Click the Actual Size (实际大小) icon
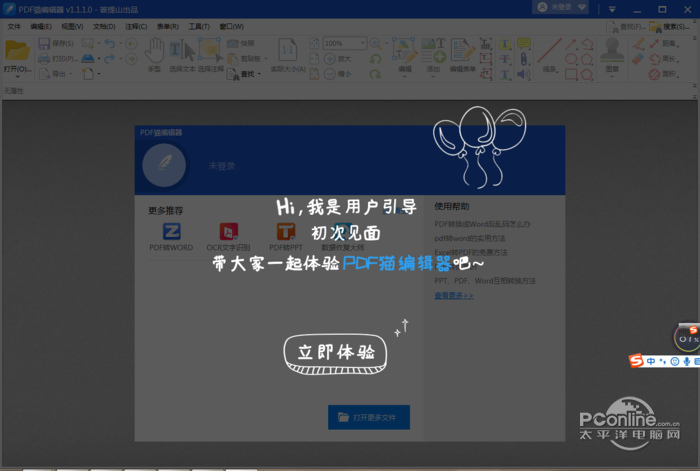The image size is (700, 471). coord(288,50)
